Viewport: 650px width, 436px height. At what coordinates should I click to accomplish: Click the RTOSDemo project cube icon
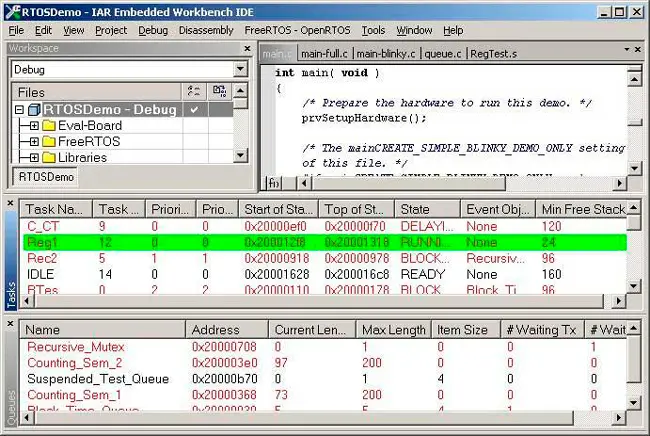click(35, 109)
